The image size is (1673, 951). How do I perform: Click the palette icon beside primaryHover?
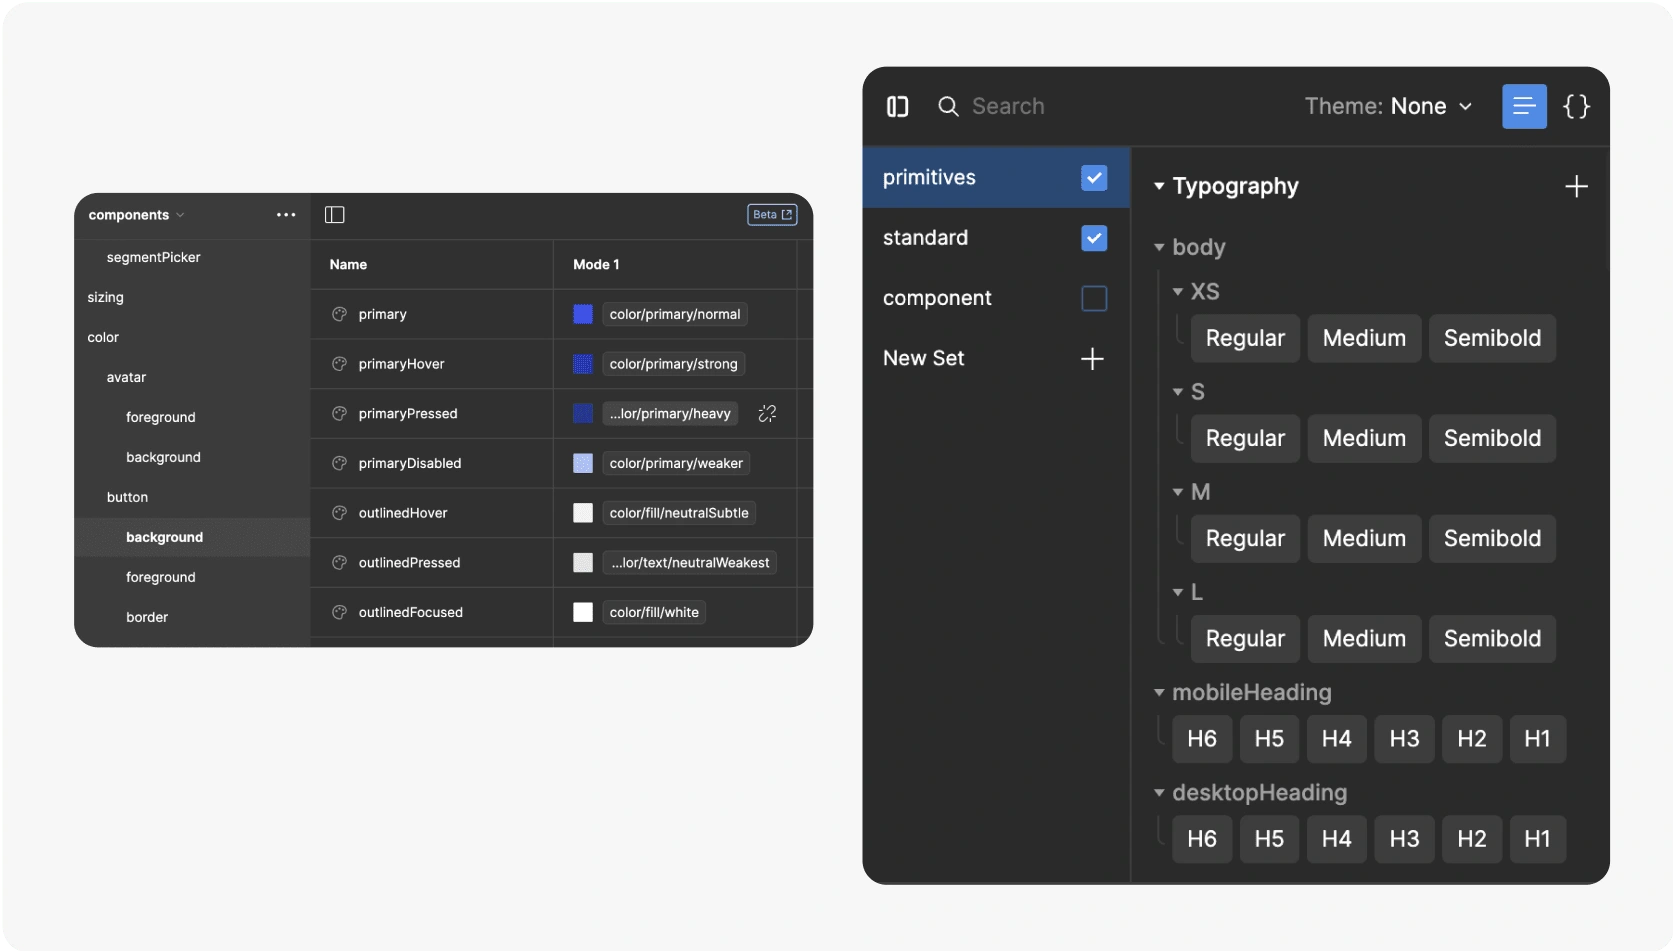point(339,364)
